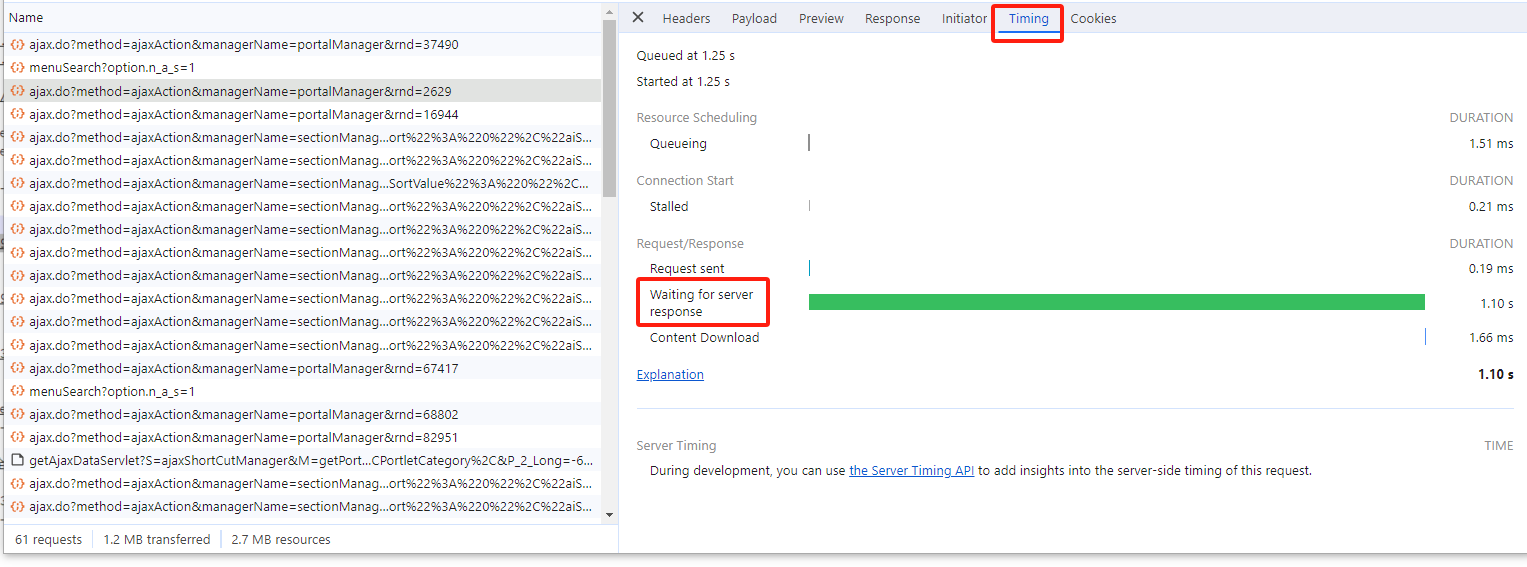Select the selected request rnd=2629
The image size is (1527, 567).
pos(303,91)
